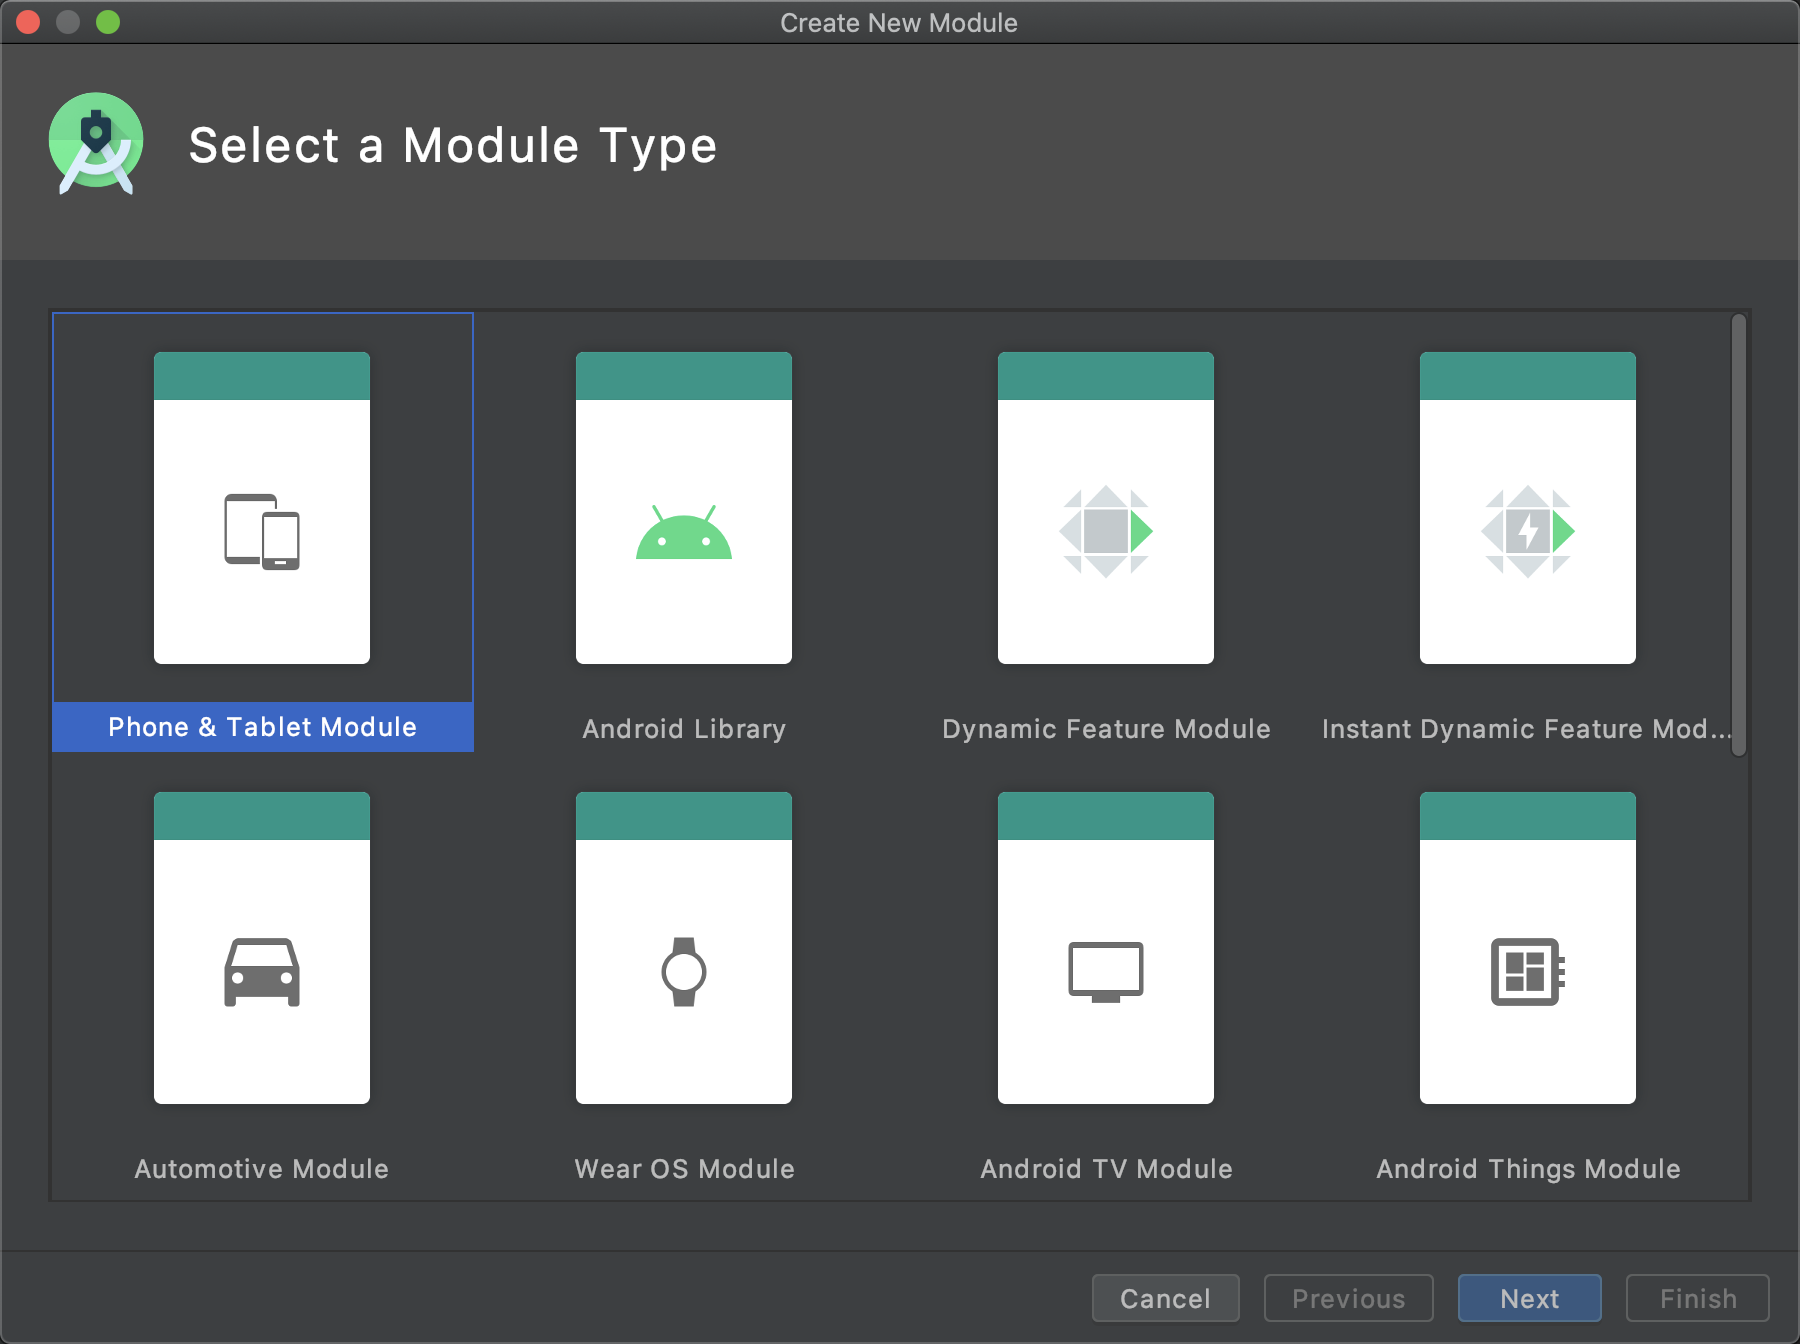This screenshot has height=1344, width=1800.
Task: Click the highlighted Phone & Tablet Module label
Action: point(262,727)
